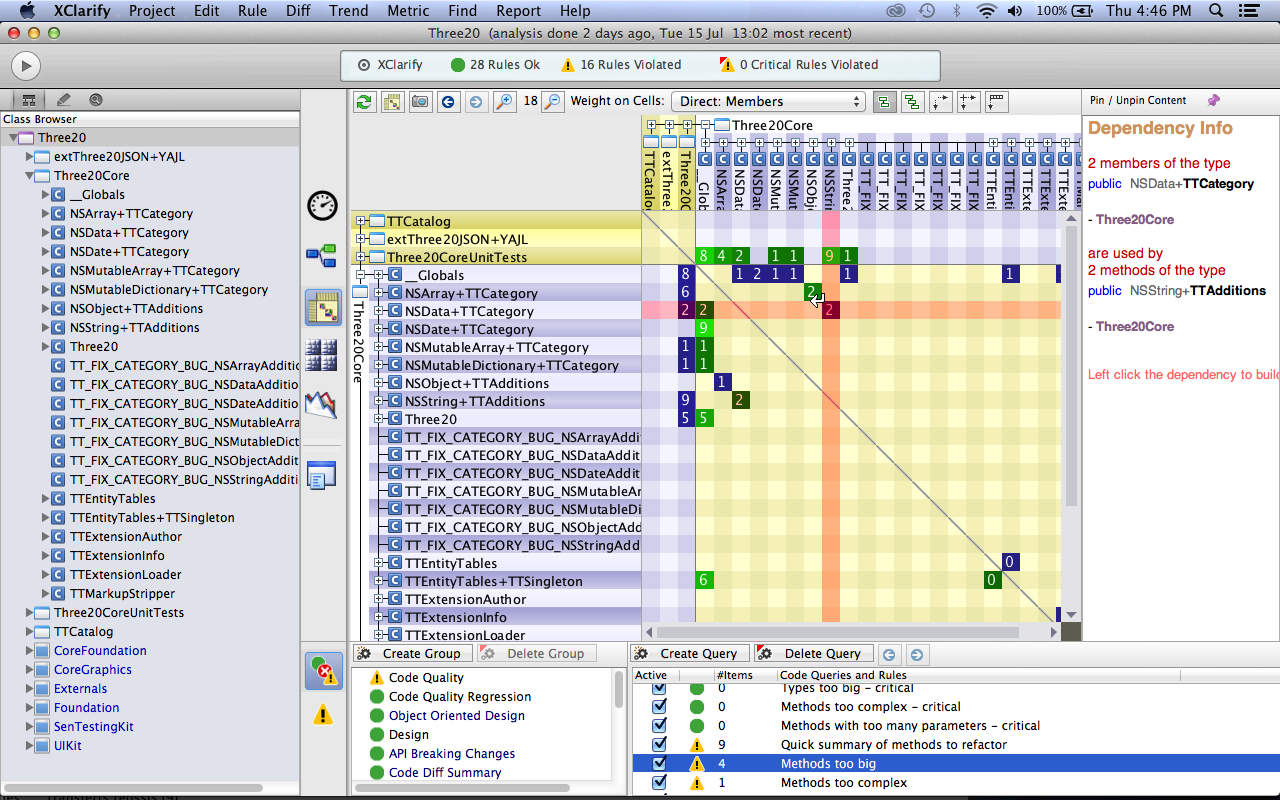The height and width of the screenshot is (800, 1280).
Task: Toggle the first green hierarchy display button
Action: point(884,101)
